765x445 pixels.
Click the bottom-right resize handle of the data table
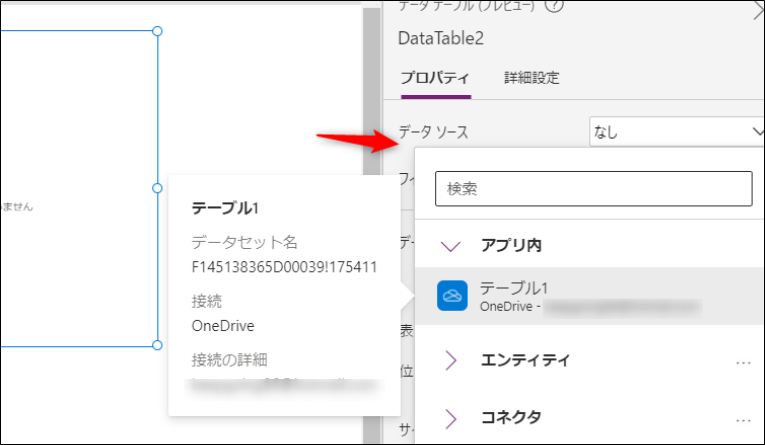[157, 345]
